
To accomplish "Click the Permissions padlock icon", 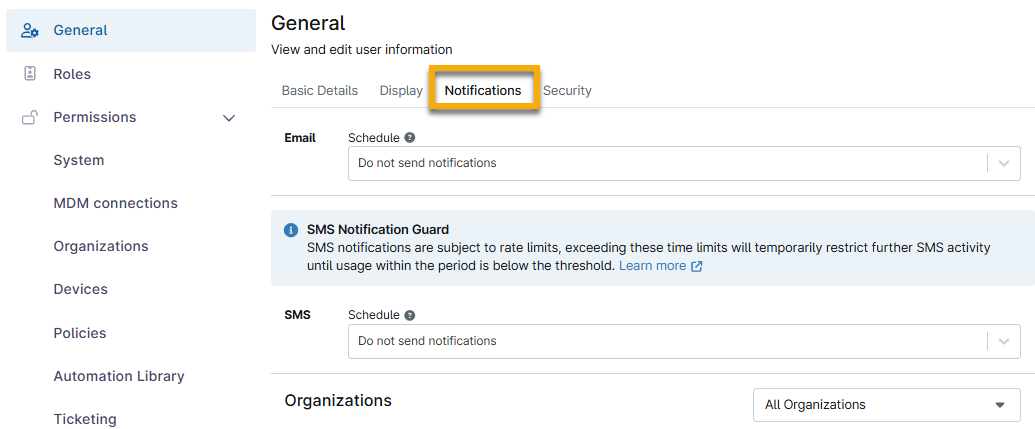I will point(30,117).
